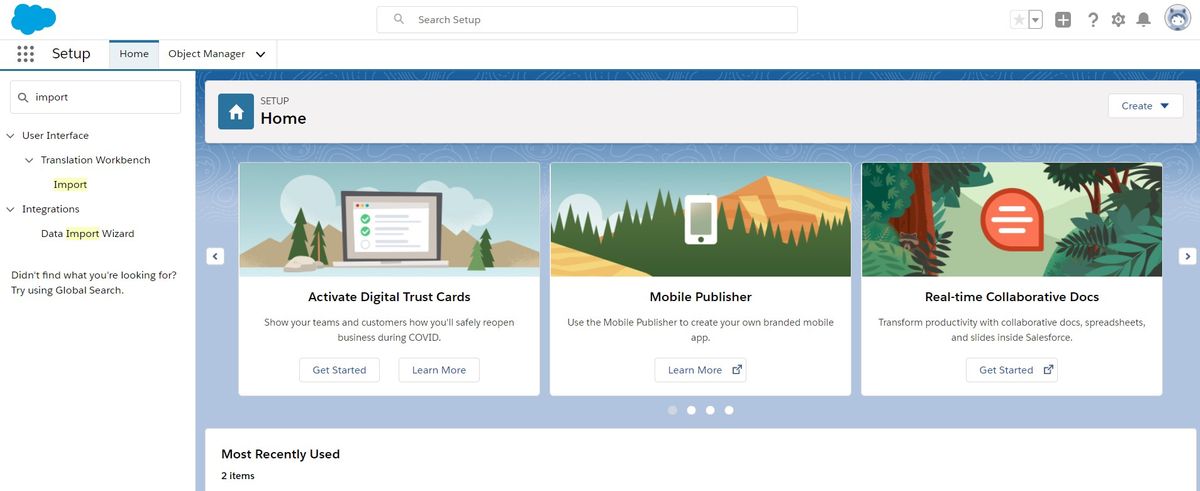Select the Home tab
Image resolution: width=1200 pixels, height=491 pixels.
click(134, 54)
